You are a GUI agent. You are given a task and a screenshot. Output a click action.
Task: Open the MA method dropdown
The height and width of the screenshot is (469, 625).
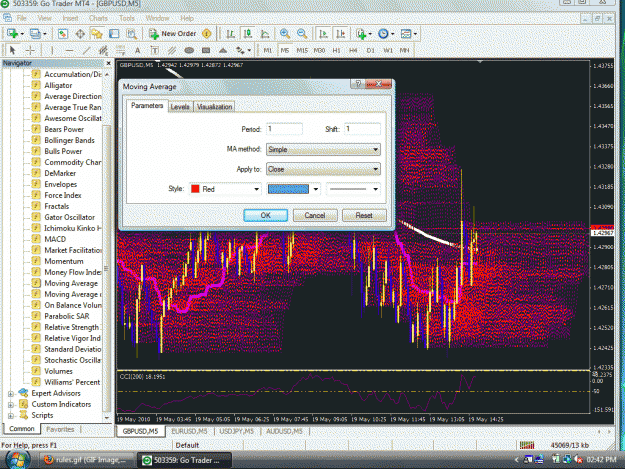click(x=323, y=149)
